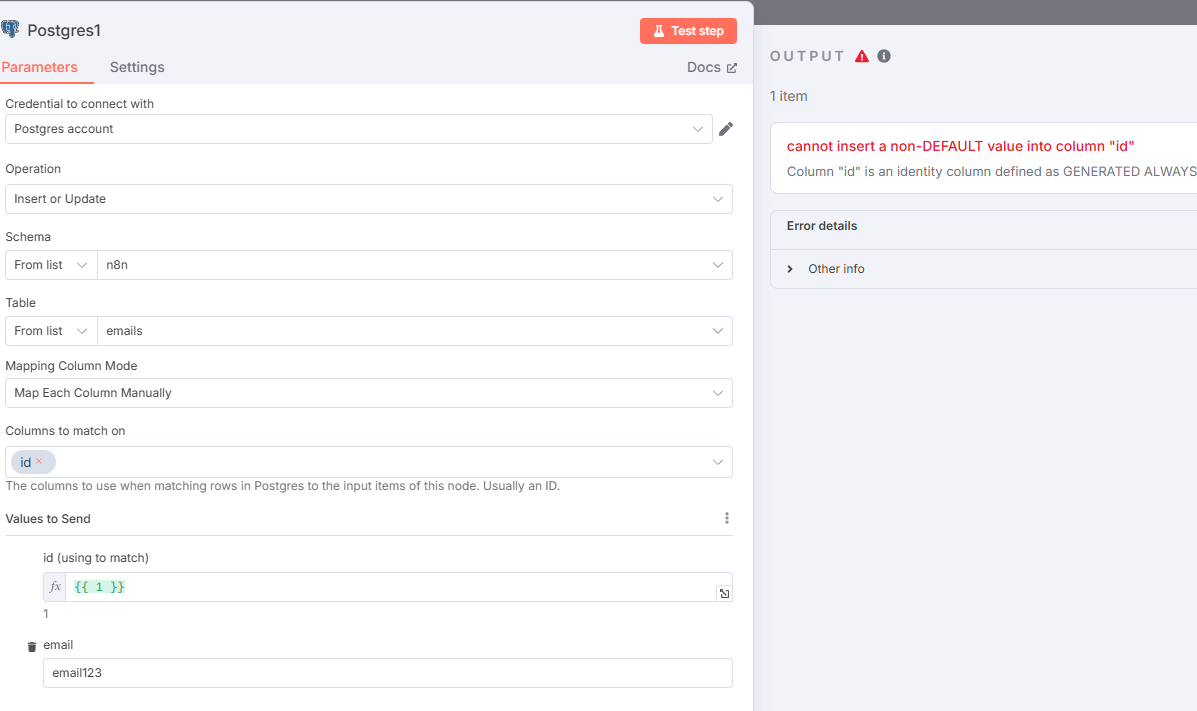Run the Test step button
This screenshot has height=711, width=1197.
point(688,31)
